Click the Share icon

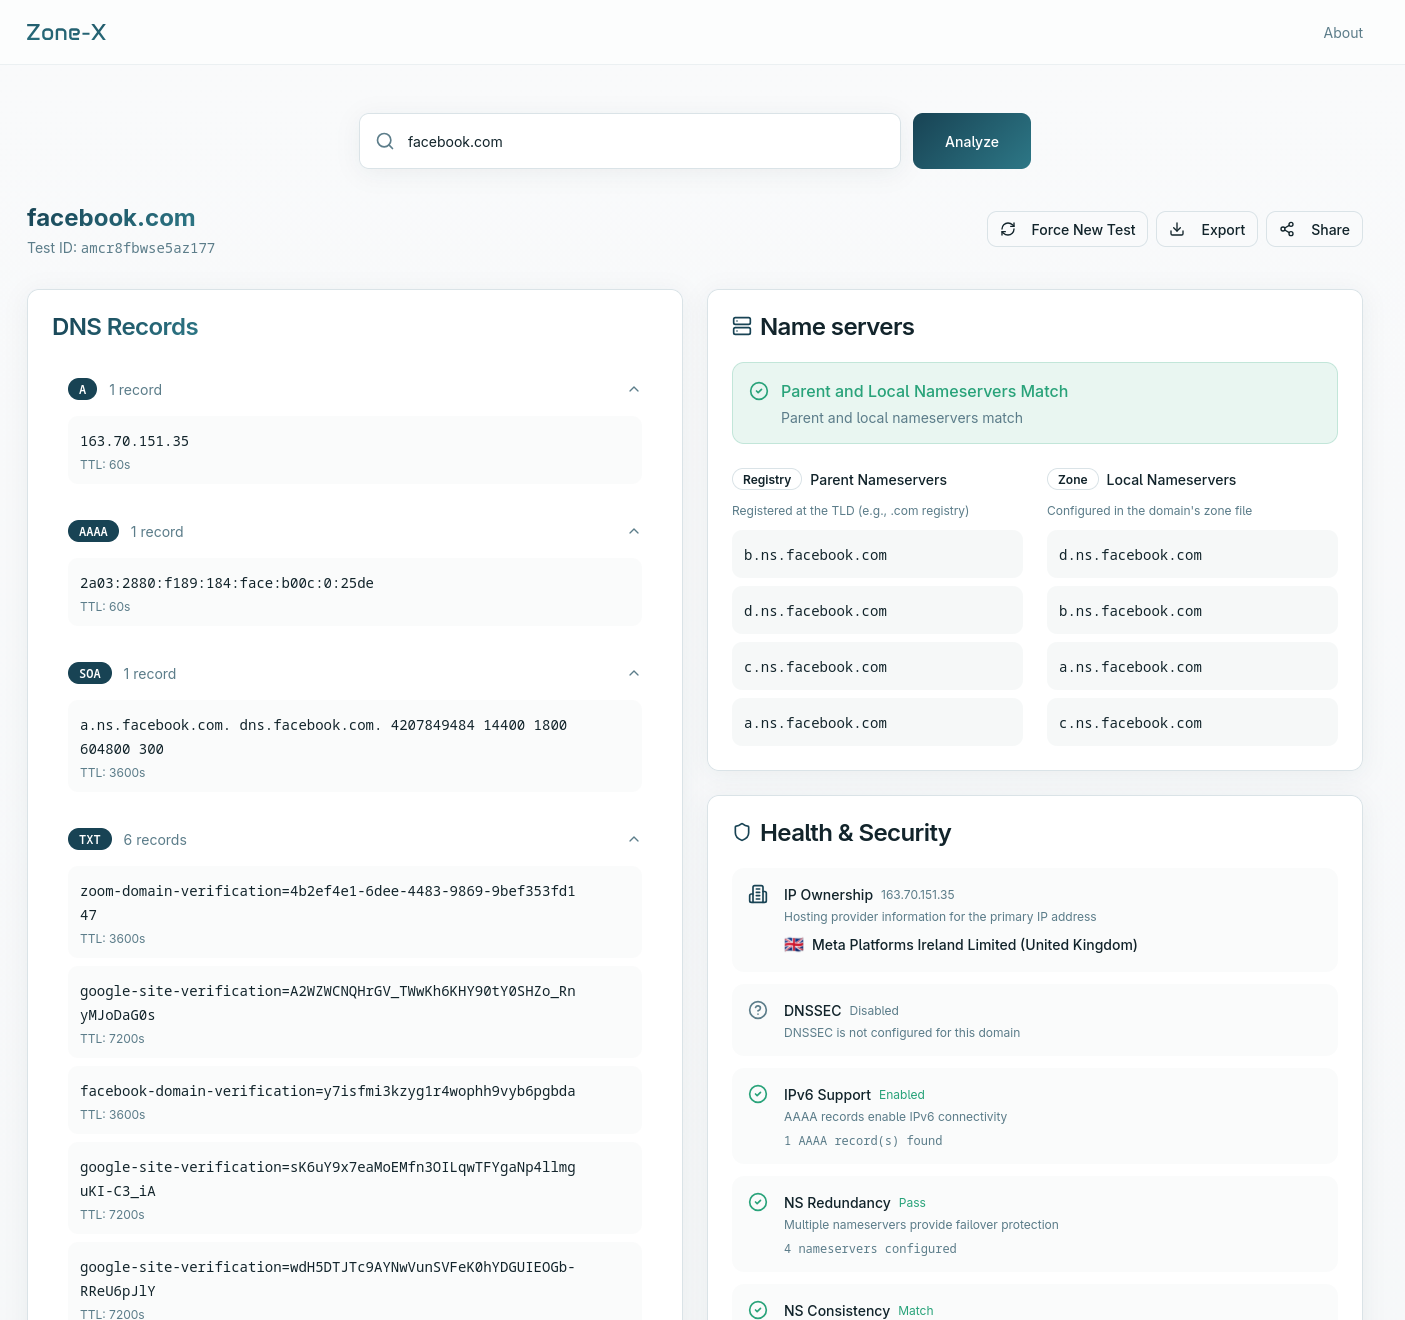[1287, 229]
